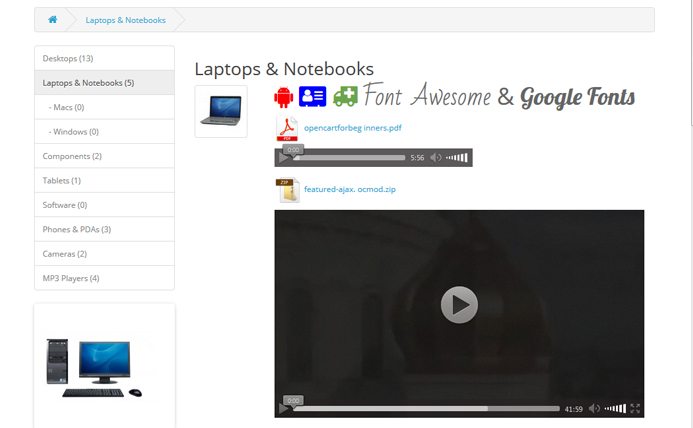This screenshot has width=693, height=428.
Task: Click the red Android icon
Action: click(x=283, y=97)
